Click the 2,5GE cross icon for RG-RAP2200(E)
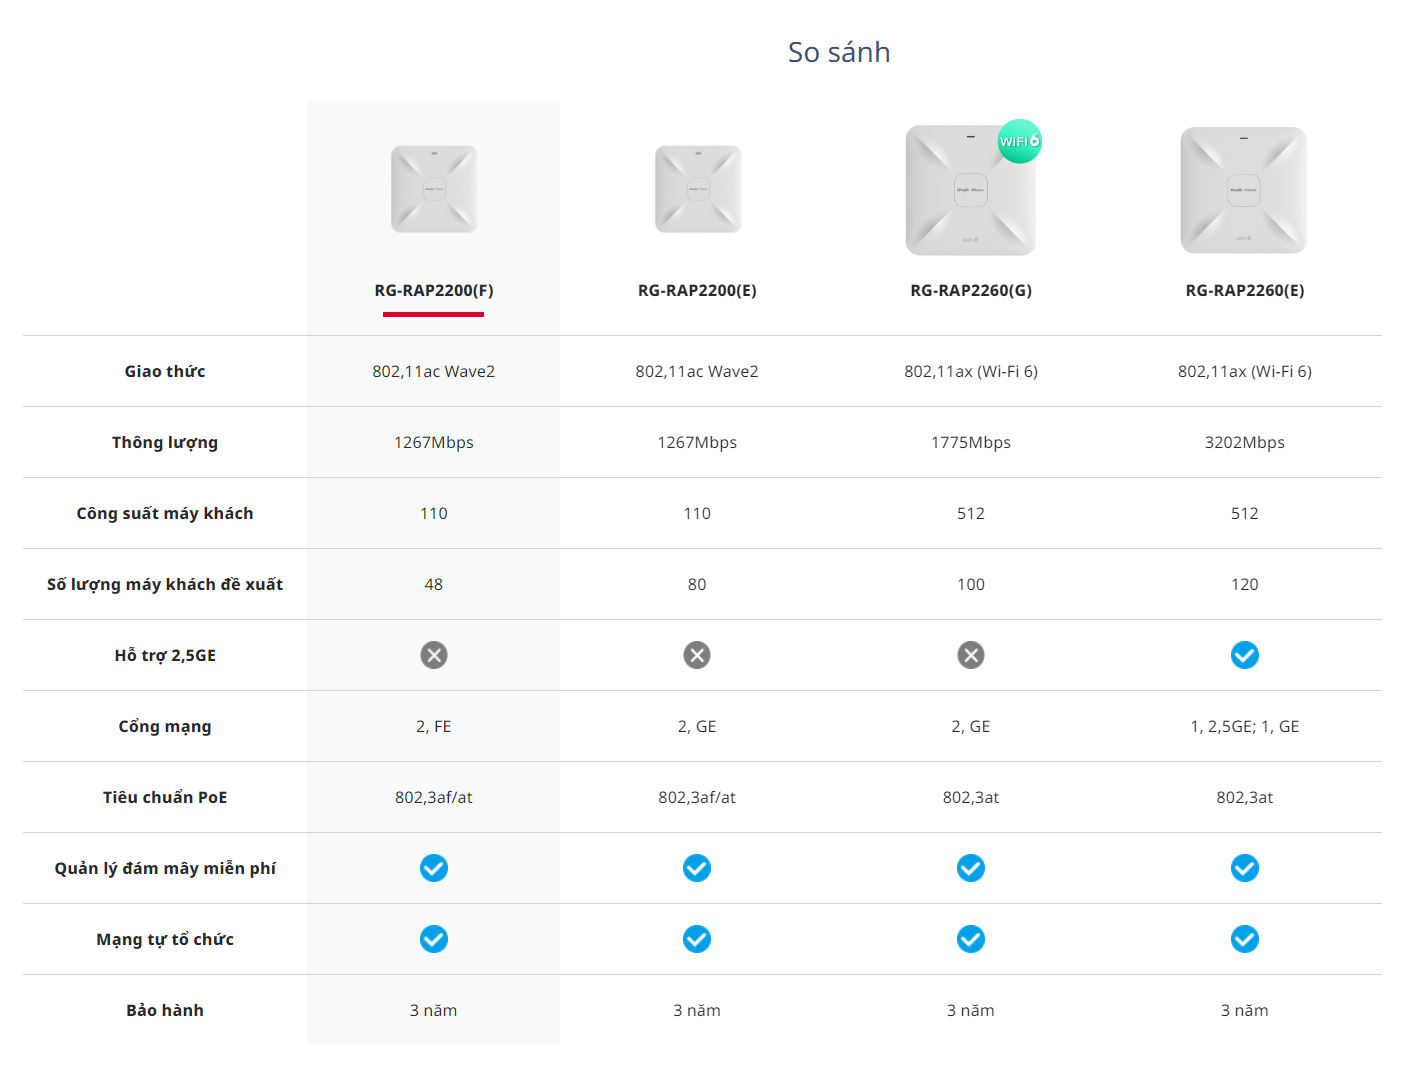 [697, 655]
